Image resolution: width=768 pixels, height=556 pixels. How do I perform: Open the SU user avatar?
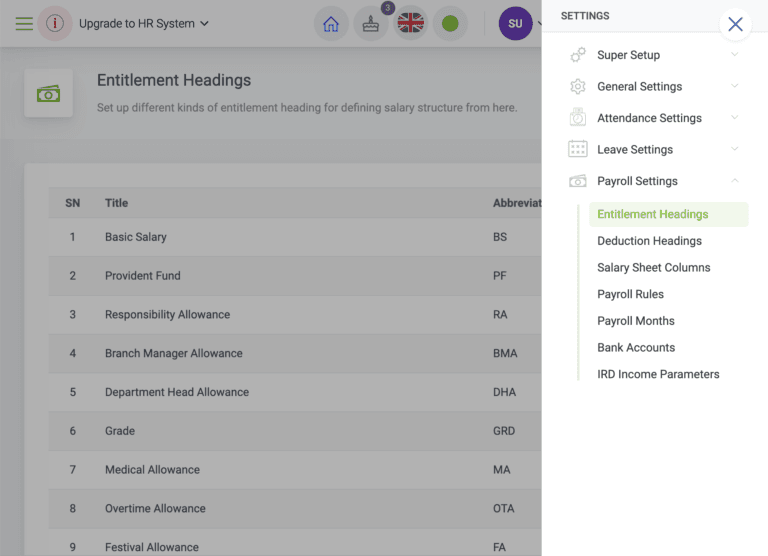click(x=515, y=24)
